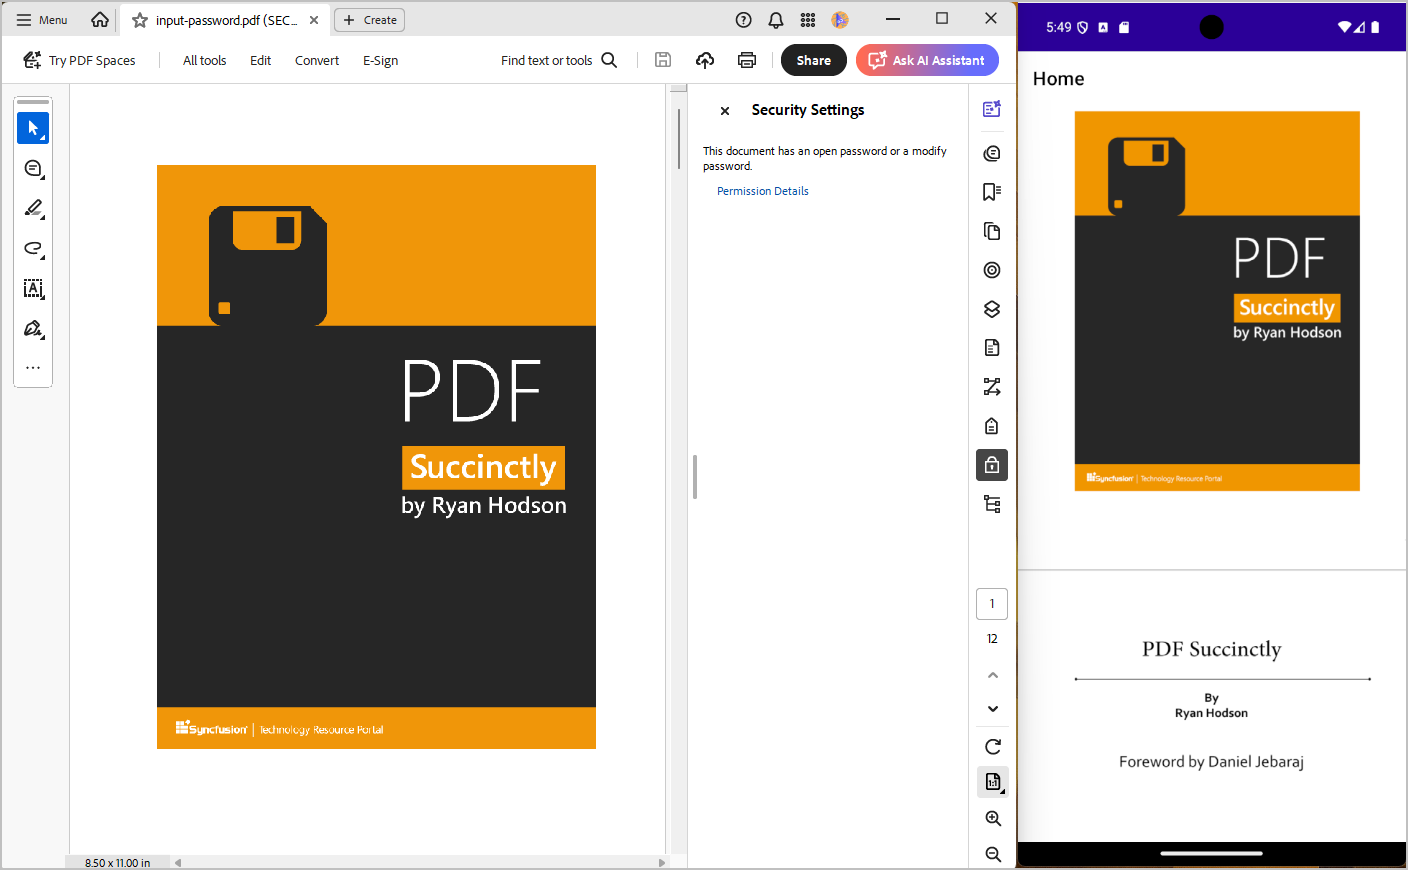This screenshot has width=1408, height=870.
Task: Zoom in on the document
Action: point(993,818)
